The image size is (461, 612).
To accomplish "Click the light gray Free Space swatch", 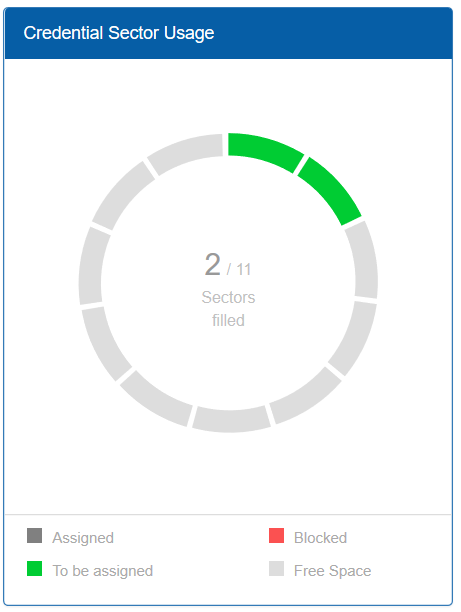I will (x=276, y=569).
